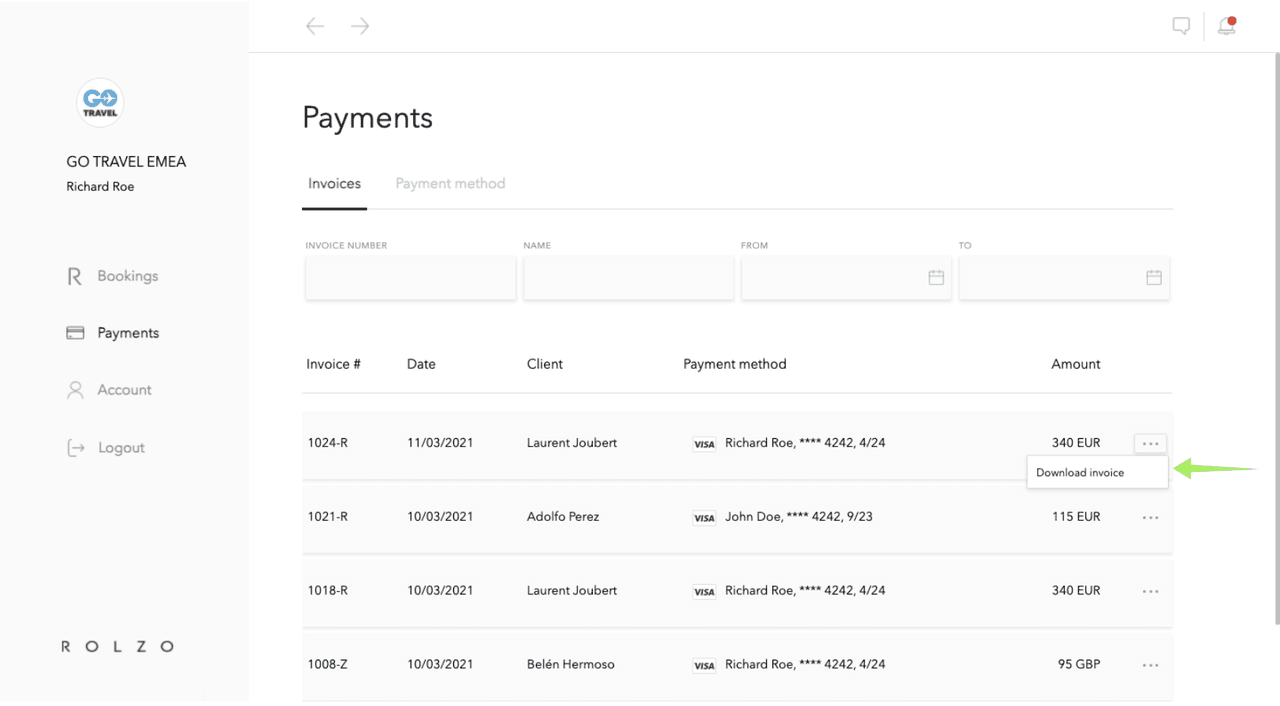Open the chat messages icon
Image resolution: width=1280 pixels, height=706 pixels.
[x=1181, y=26]
